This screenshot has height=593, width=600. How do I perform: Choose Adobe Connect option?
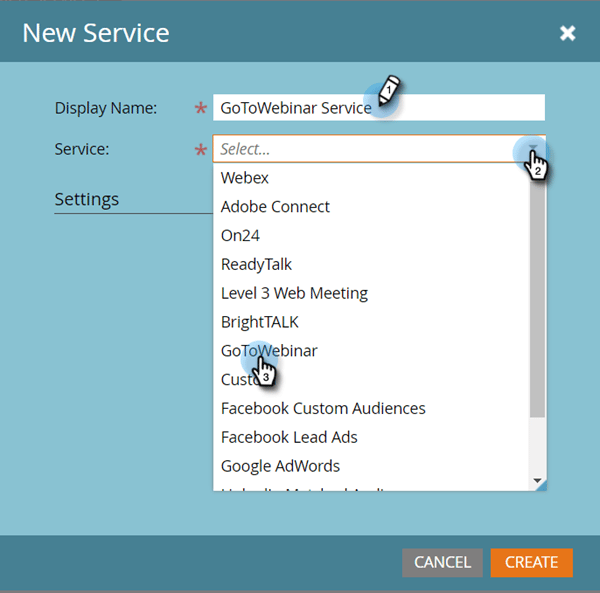tap(371, 207)
